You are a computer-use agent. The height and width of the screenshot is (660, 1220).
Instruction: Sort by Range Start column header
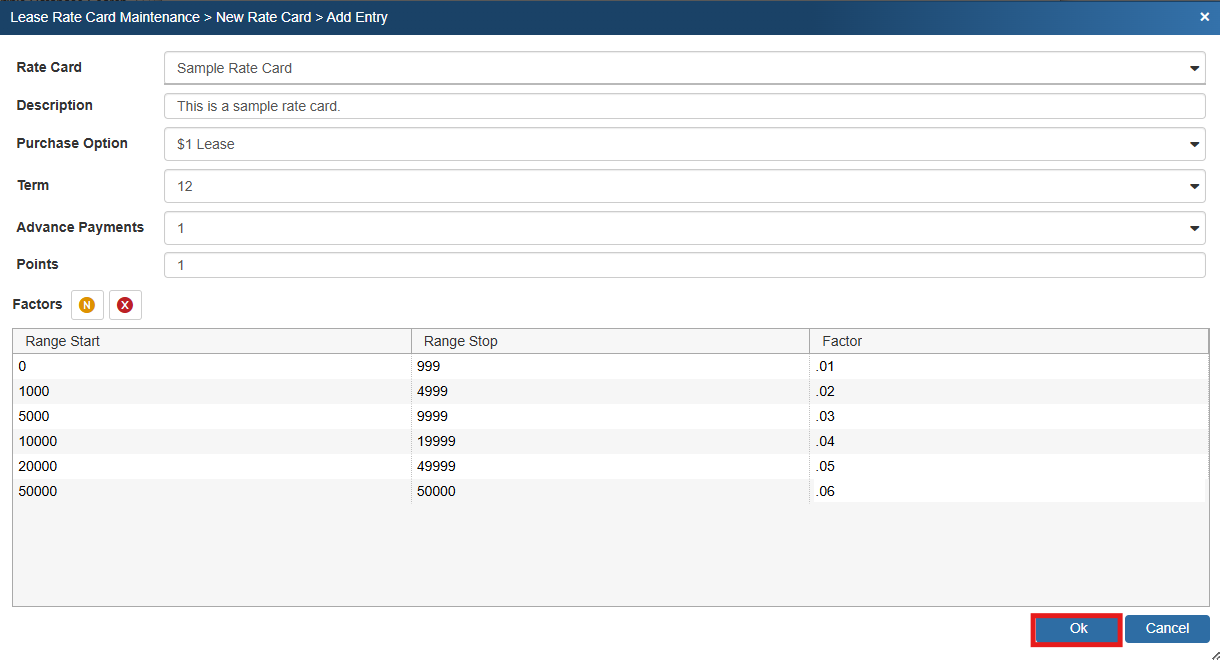tap(211, 341)
